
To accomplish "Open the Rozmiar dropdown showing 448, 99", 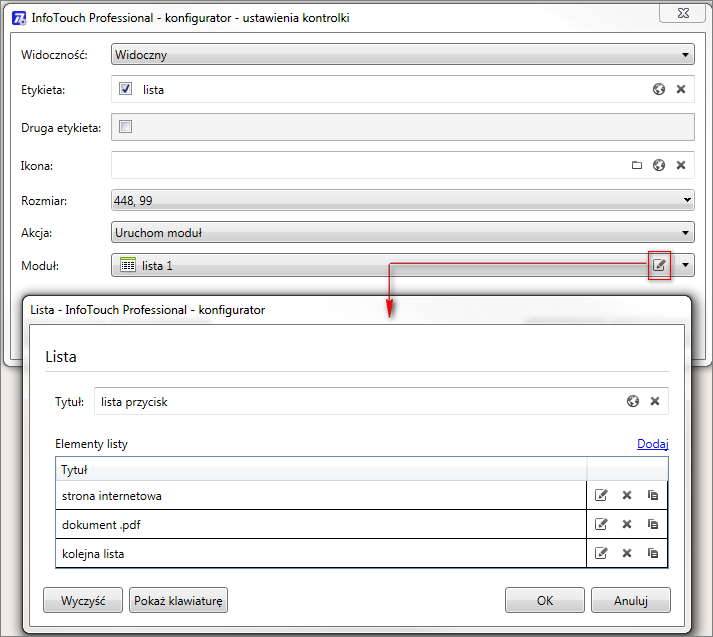I will click(402, 200).
